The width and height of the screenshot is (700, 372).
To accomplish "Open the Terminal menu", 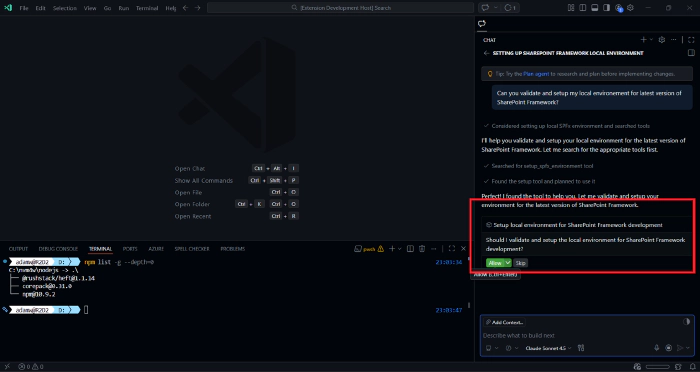I will click(147, 8).
